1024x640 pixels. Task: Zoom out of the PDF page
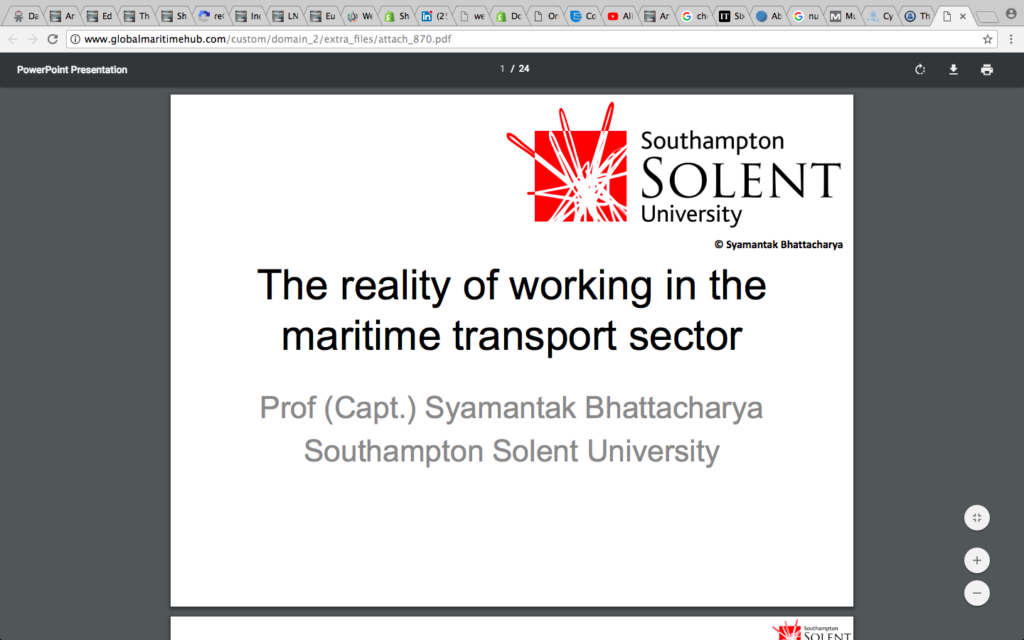pyautogui.click(x=976, y=593)
